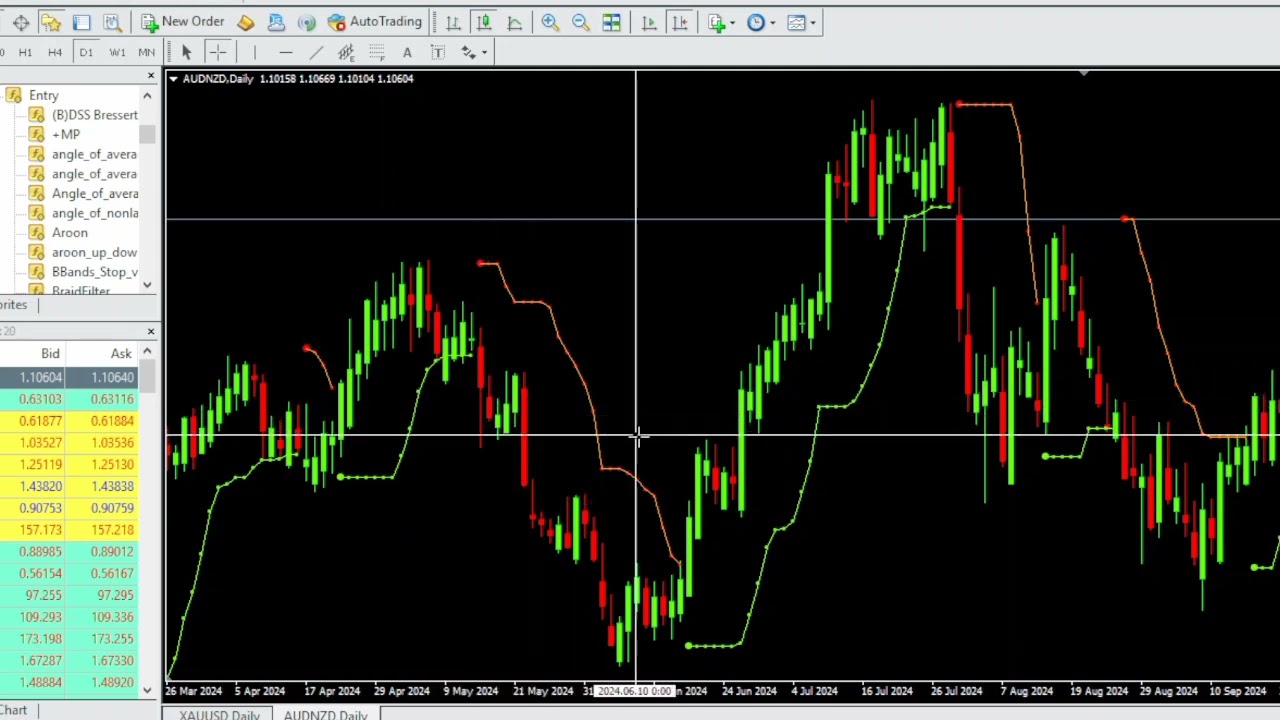Select the H4 timeframe
1280x720 pixels.
pyautogui.click(x=55, y=52)
